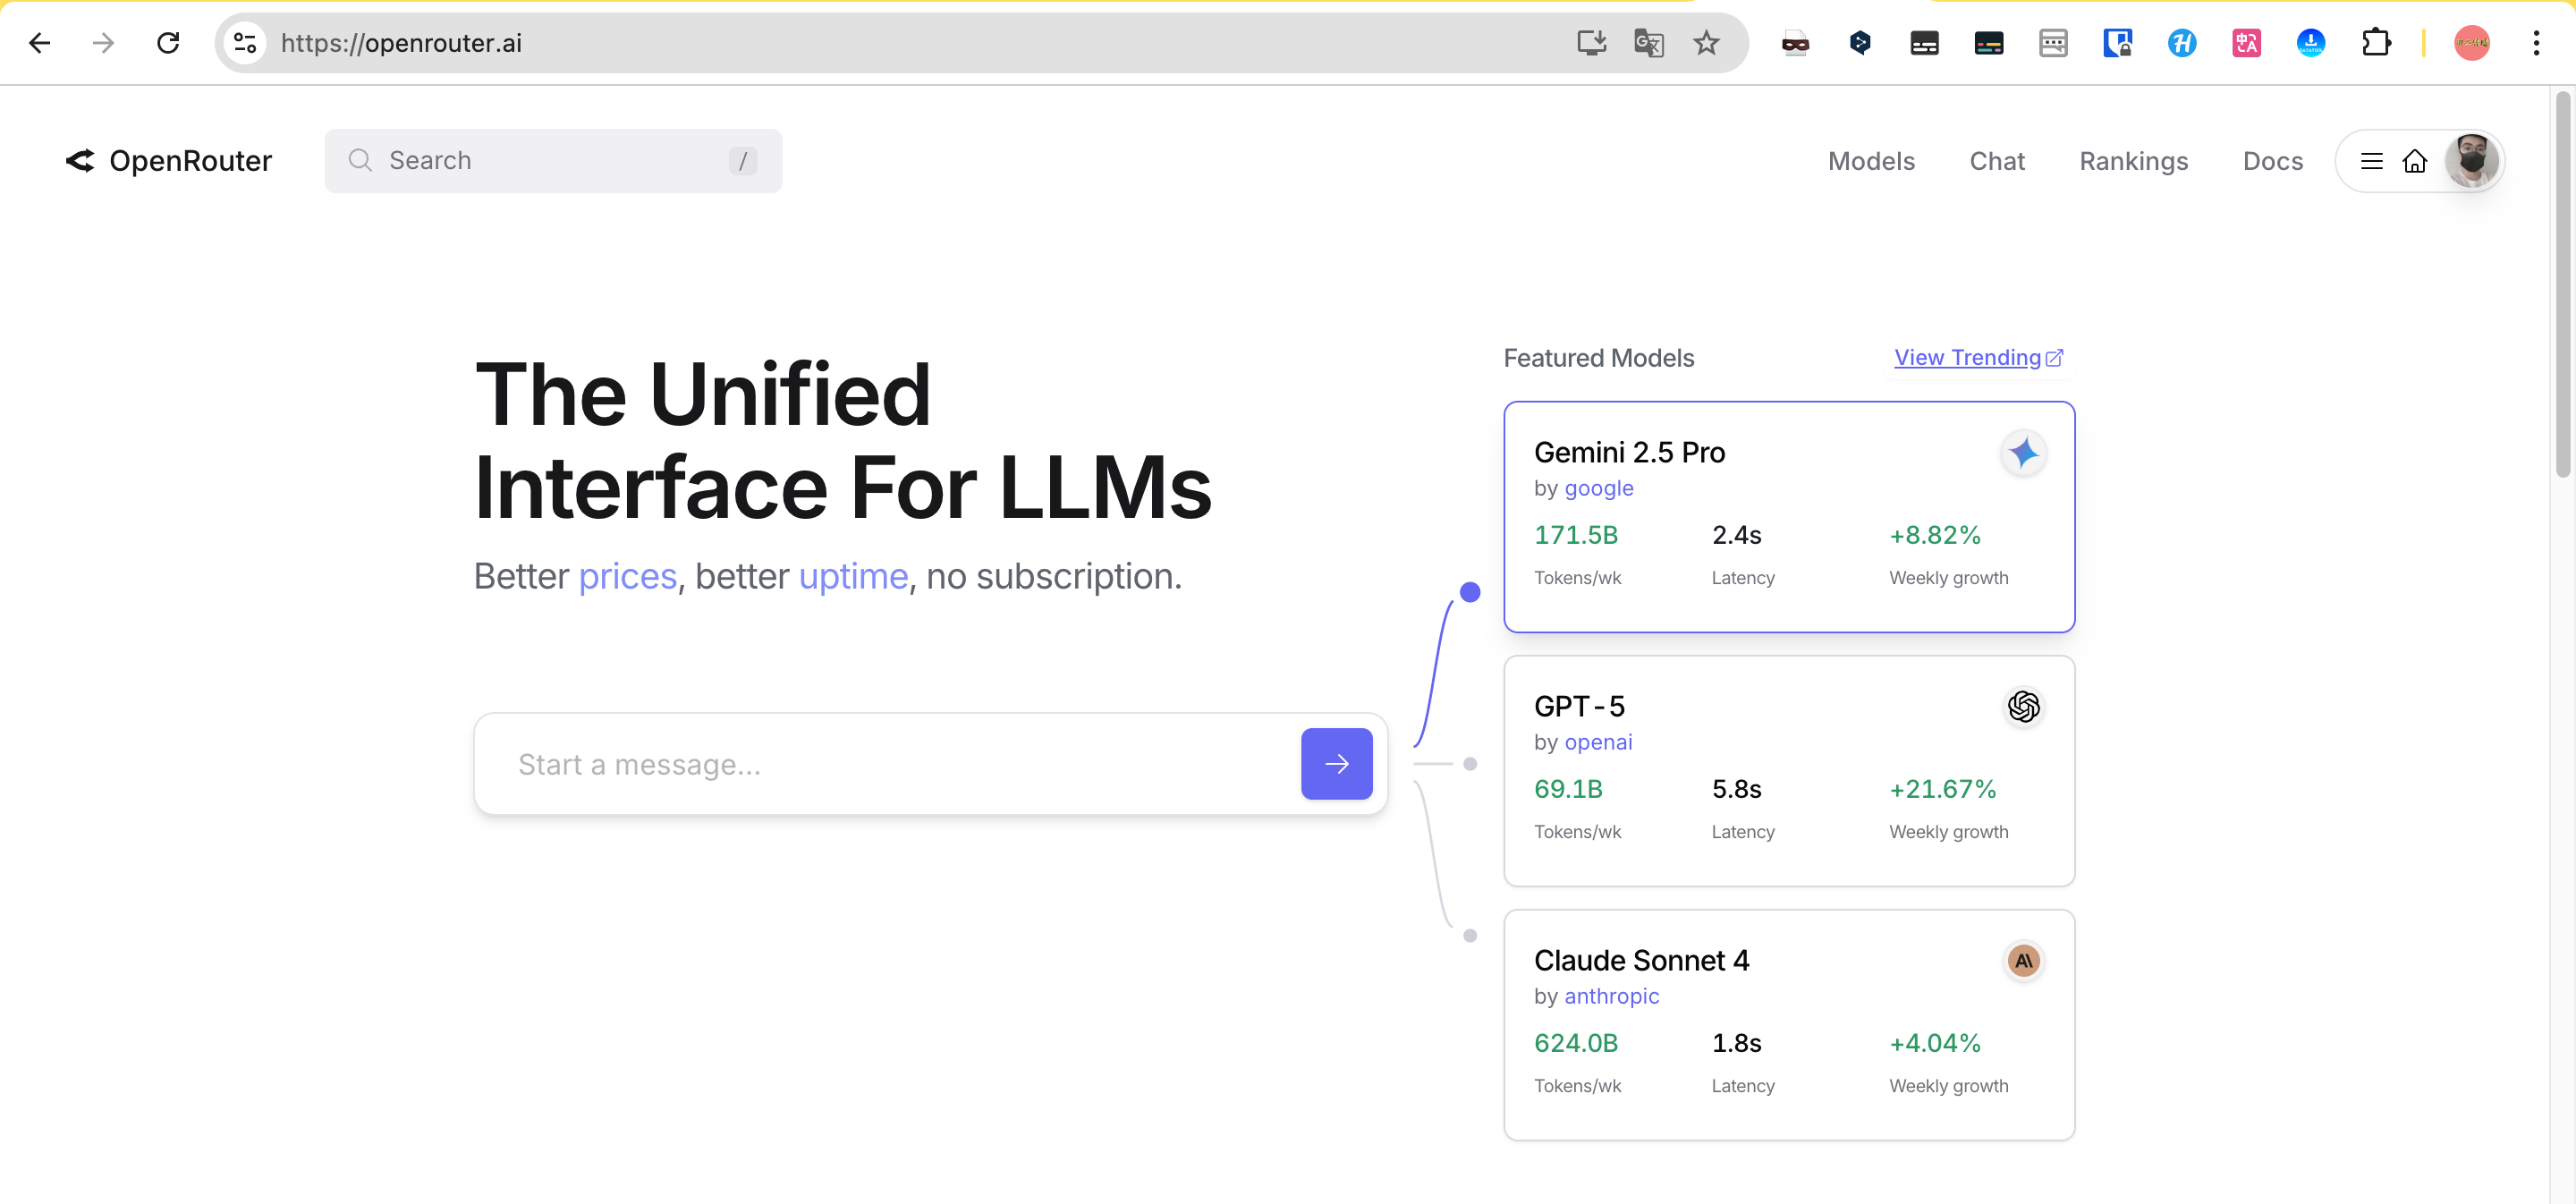Image resolution: width=2576 pixels, height=1204 pixels.
Task: Open the google provider link
Action: pyautogui.click(x=1598, y=488)
